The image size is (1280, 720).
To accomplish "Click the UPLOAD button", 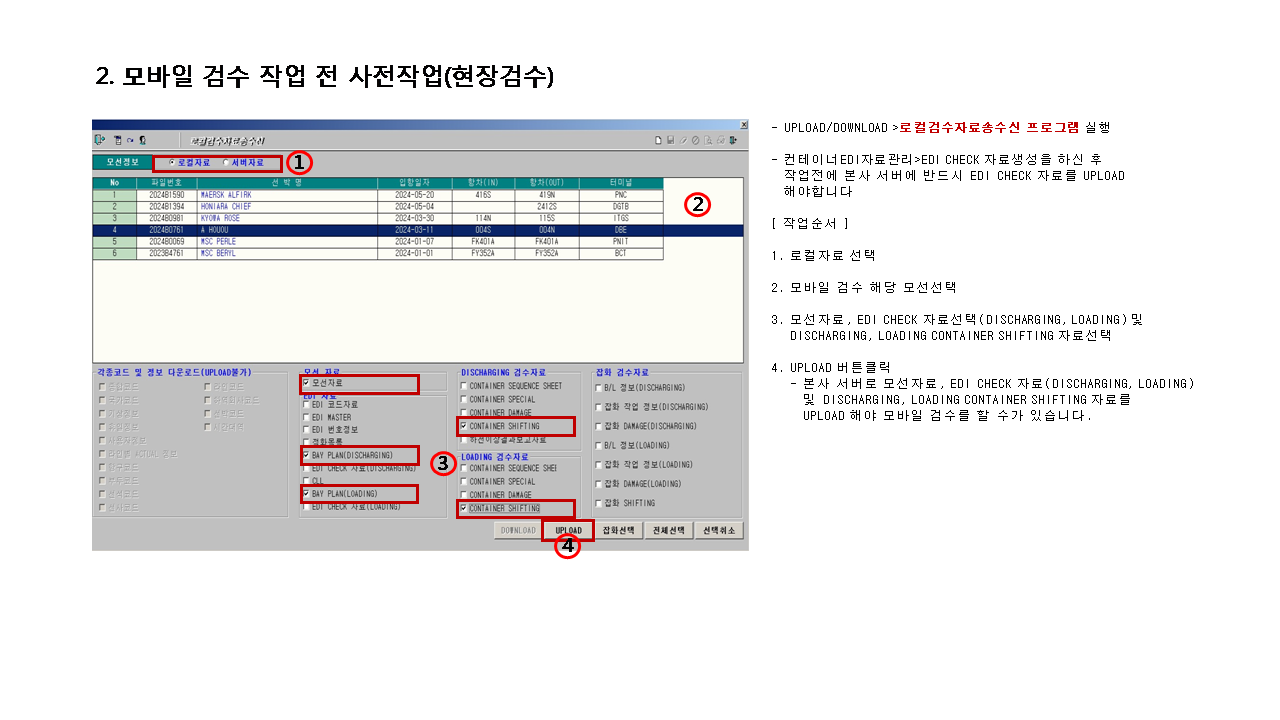I will (x=568, y=530).
